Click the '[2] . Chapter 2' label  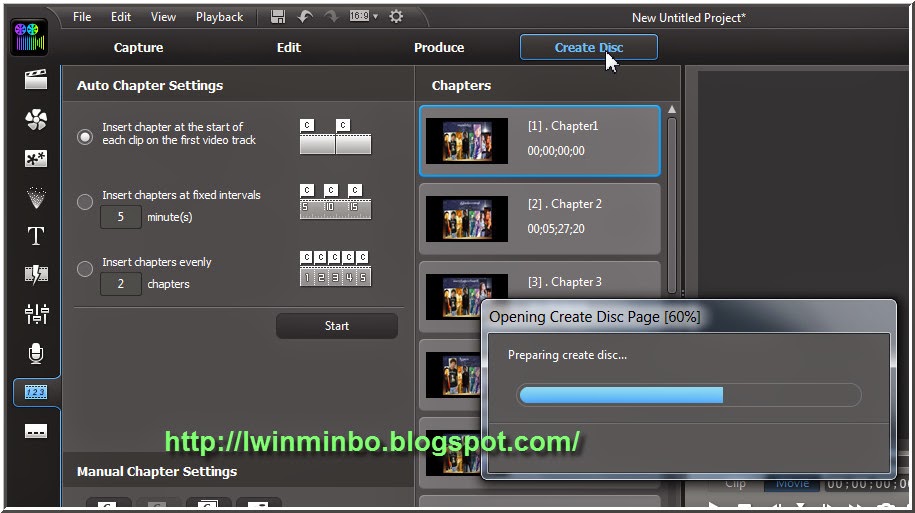click(x=565, y=204)
